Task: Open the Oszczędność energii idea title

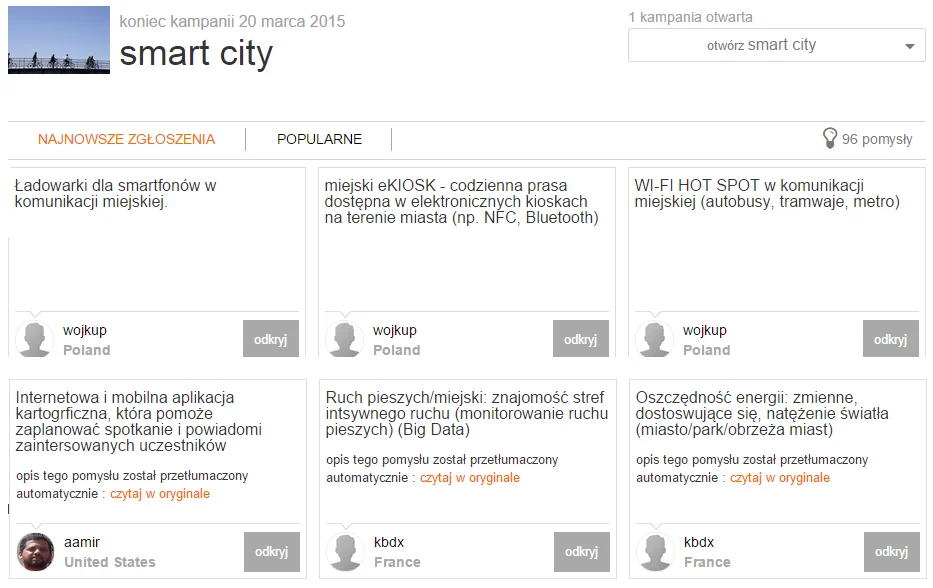Action: [762, 413]
